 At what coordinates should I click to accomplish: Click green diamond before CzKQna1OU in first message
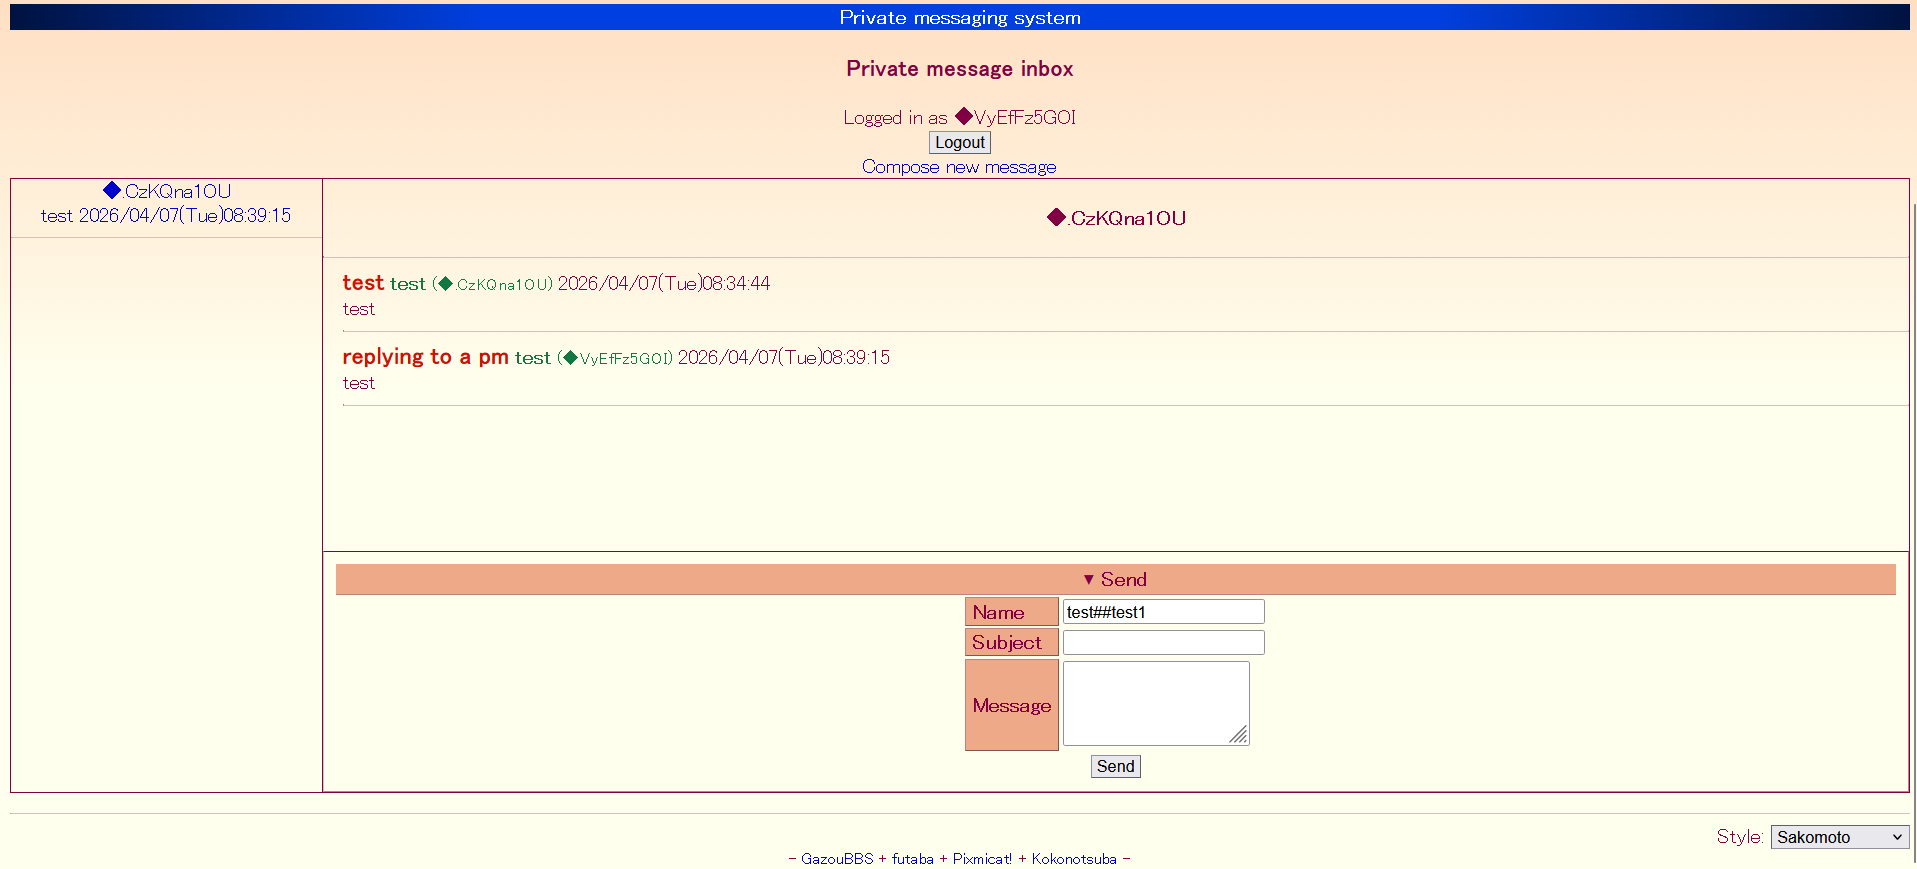tap(446, 284)
